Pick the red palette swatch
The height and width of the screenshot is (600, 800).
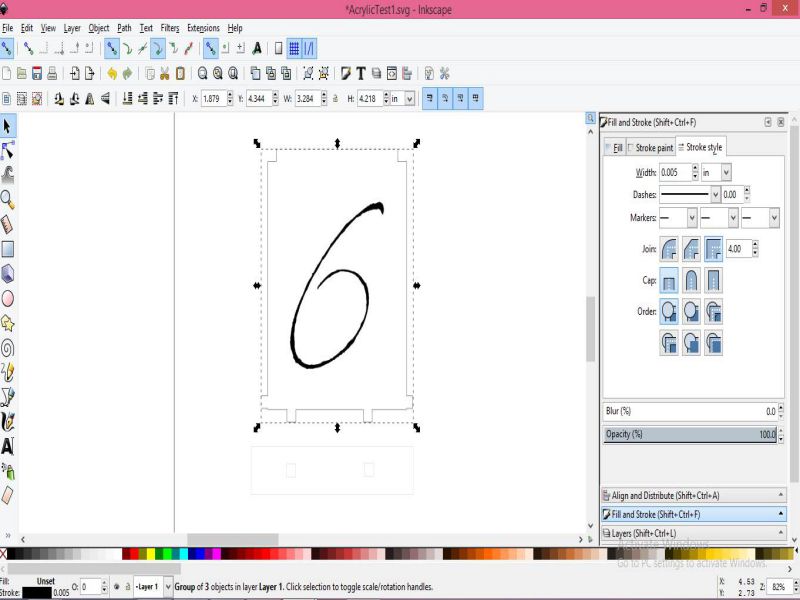tap(134, 554)
